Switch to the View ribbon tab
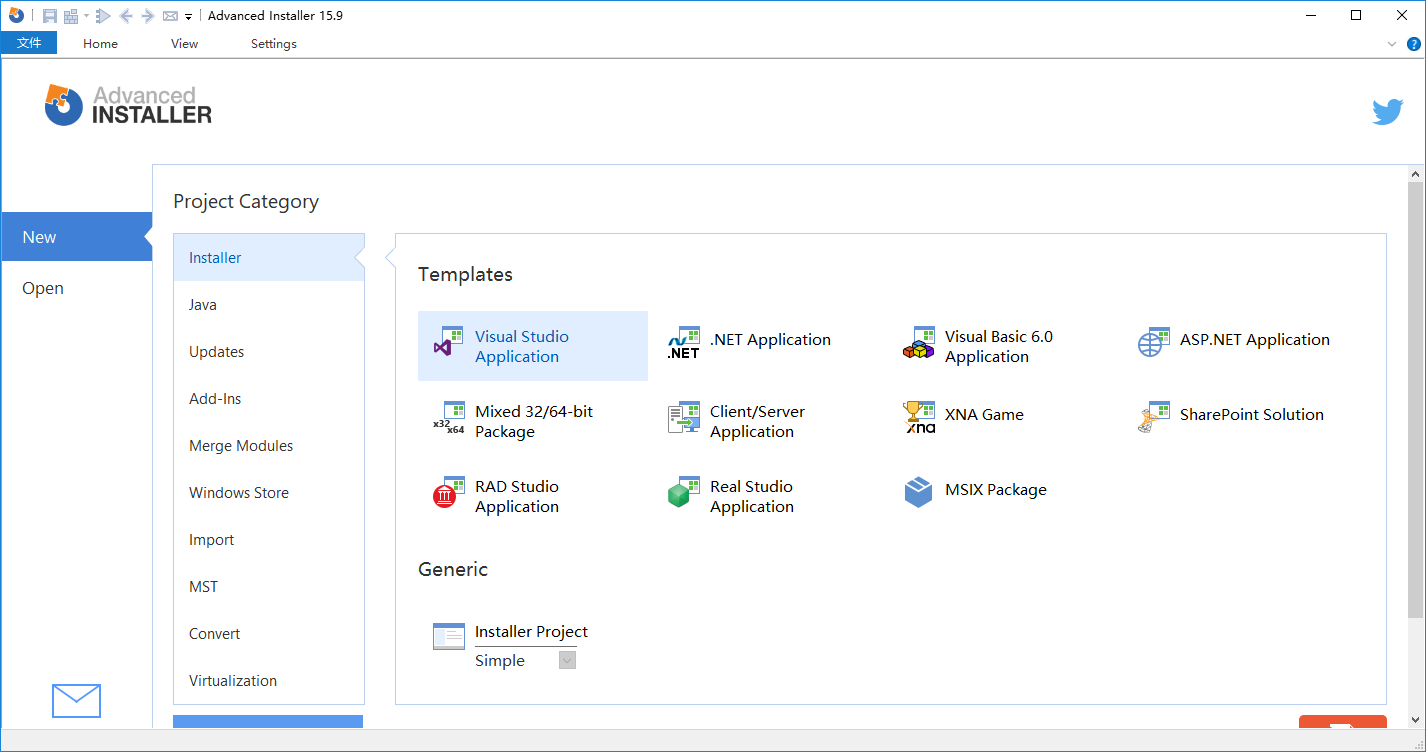Screen dimensions: 1426x752 click(x=184, y=43)
